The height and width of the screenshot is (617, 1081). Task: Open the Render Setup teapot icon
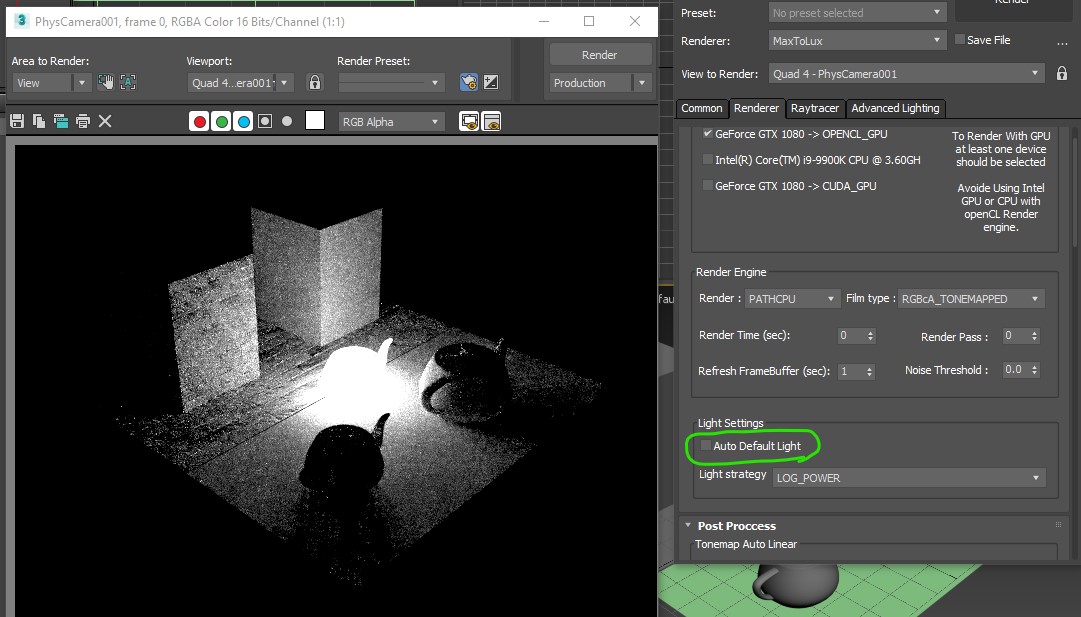coord(468,83)
